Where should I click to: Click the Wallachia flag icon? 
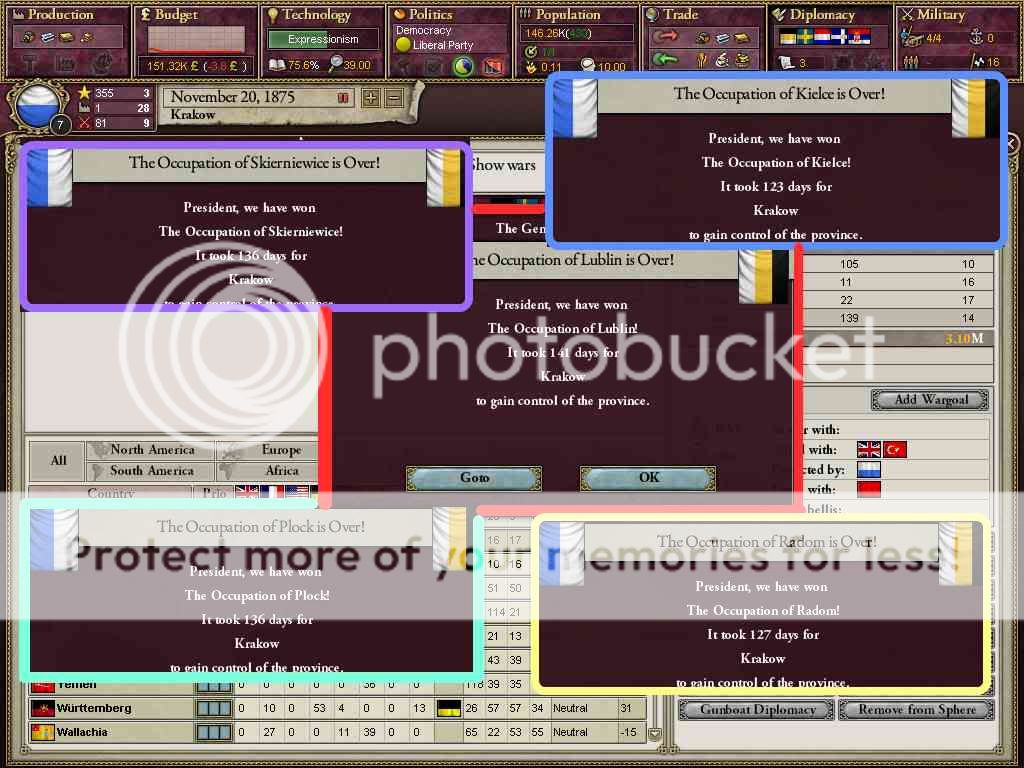tap(42, 732)
